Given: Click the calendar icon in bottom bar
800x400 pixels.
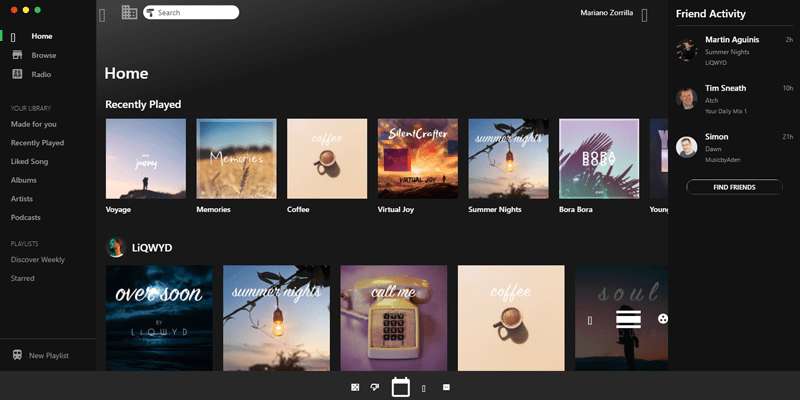Looking at the screenshot, I should click(x=401, y=387).
